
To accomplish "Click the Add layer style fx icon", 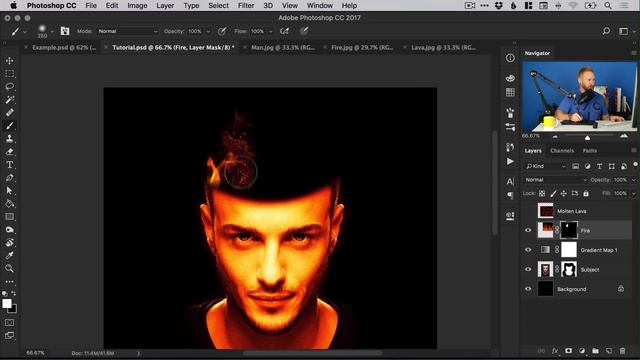I will tap(555, 351).
